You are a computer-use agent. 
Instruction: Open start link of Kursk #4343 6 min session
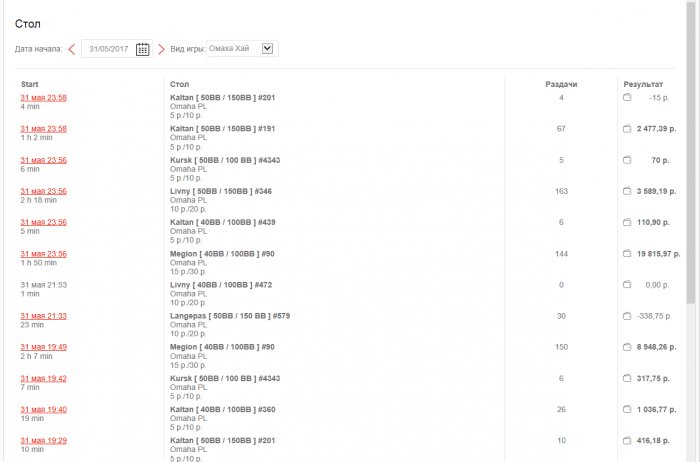43,160
